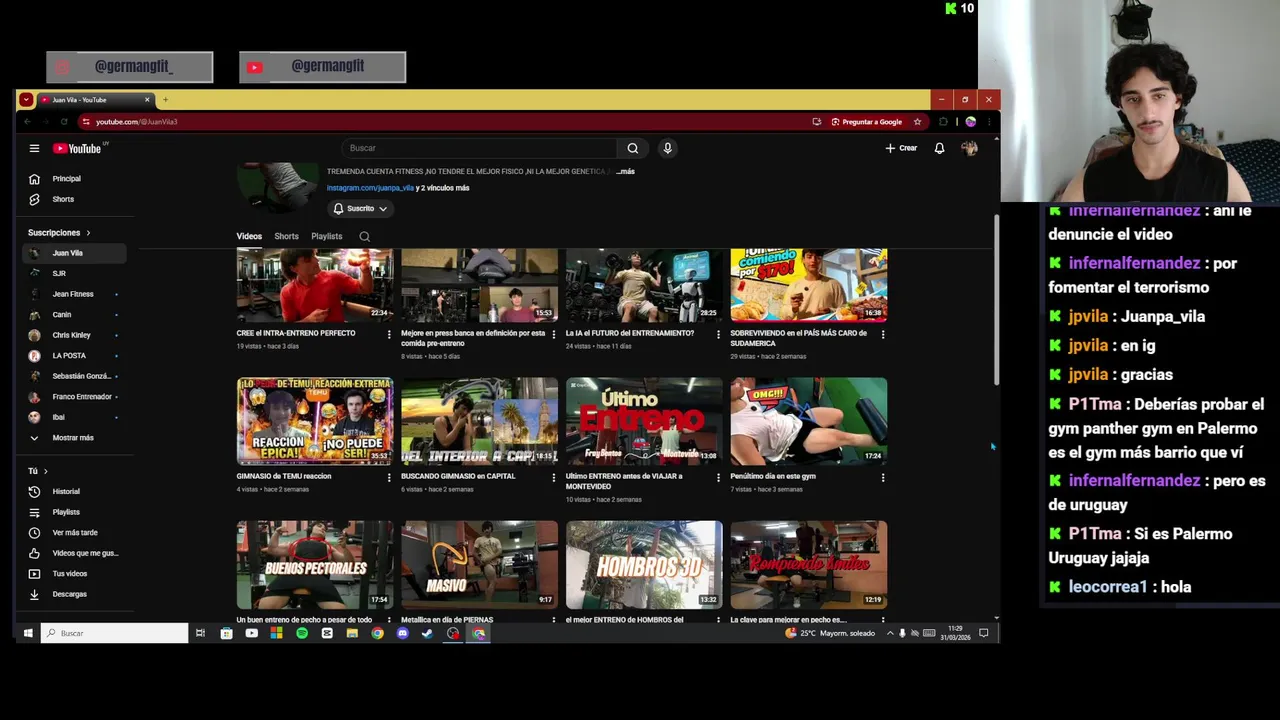Open HOMBROS 3D video thumbnail
This screenshot has width=1280, height=720.
[x=644, y=564]
